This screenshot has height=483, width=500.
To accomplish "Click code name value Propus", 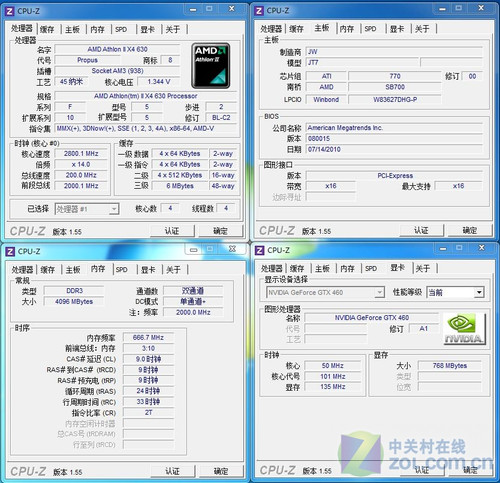I will (x=87, y=60).
